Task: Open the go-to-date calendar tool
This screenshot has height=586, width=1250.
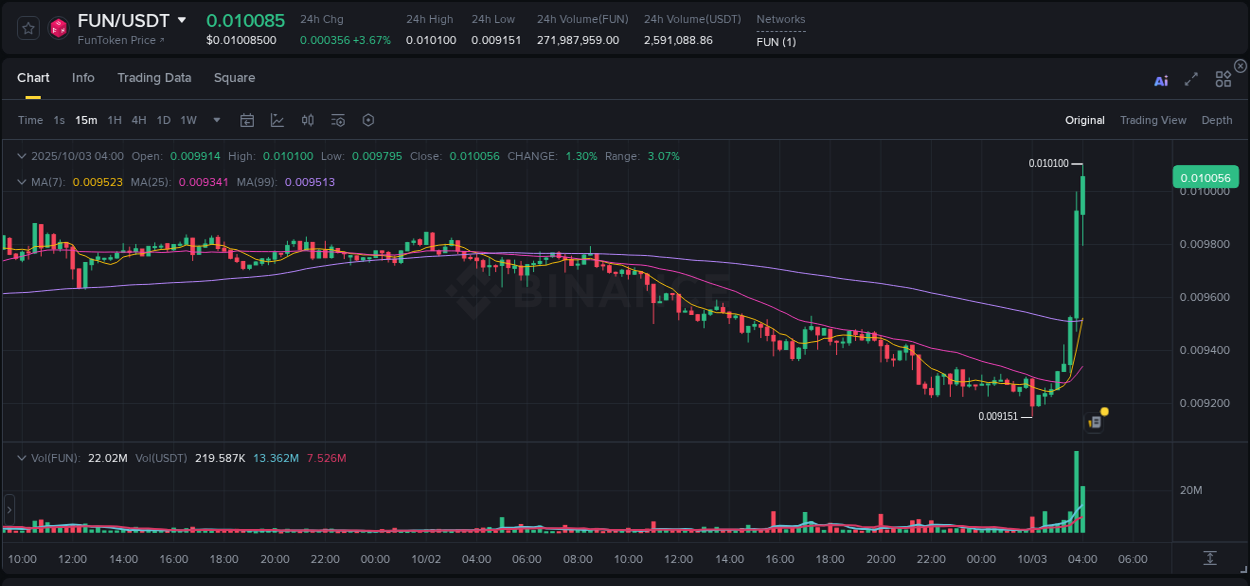Action: coord(247,120)
